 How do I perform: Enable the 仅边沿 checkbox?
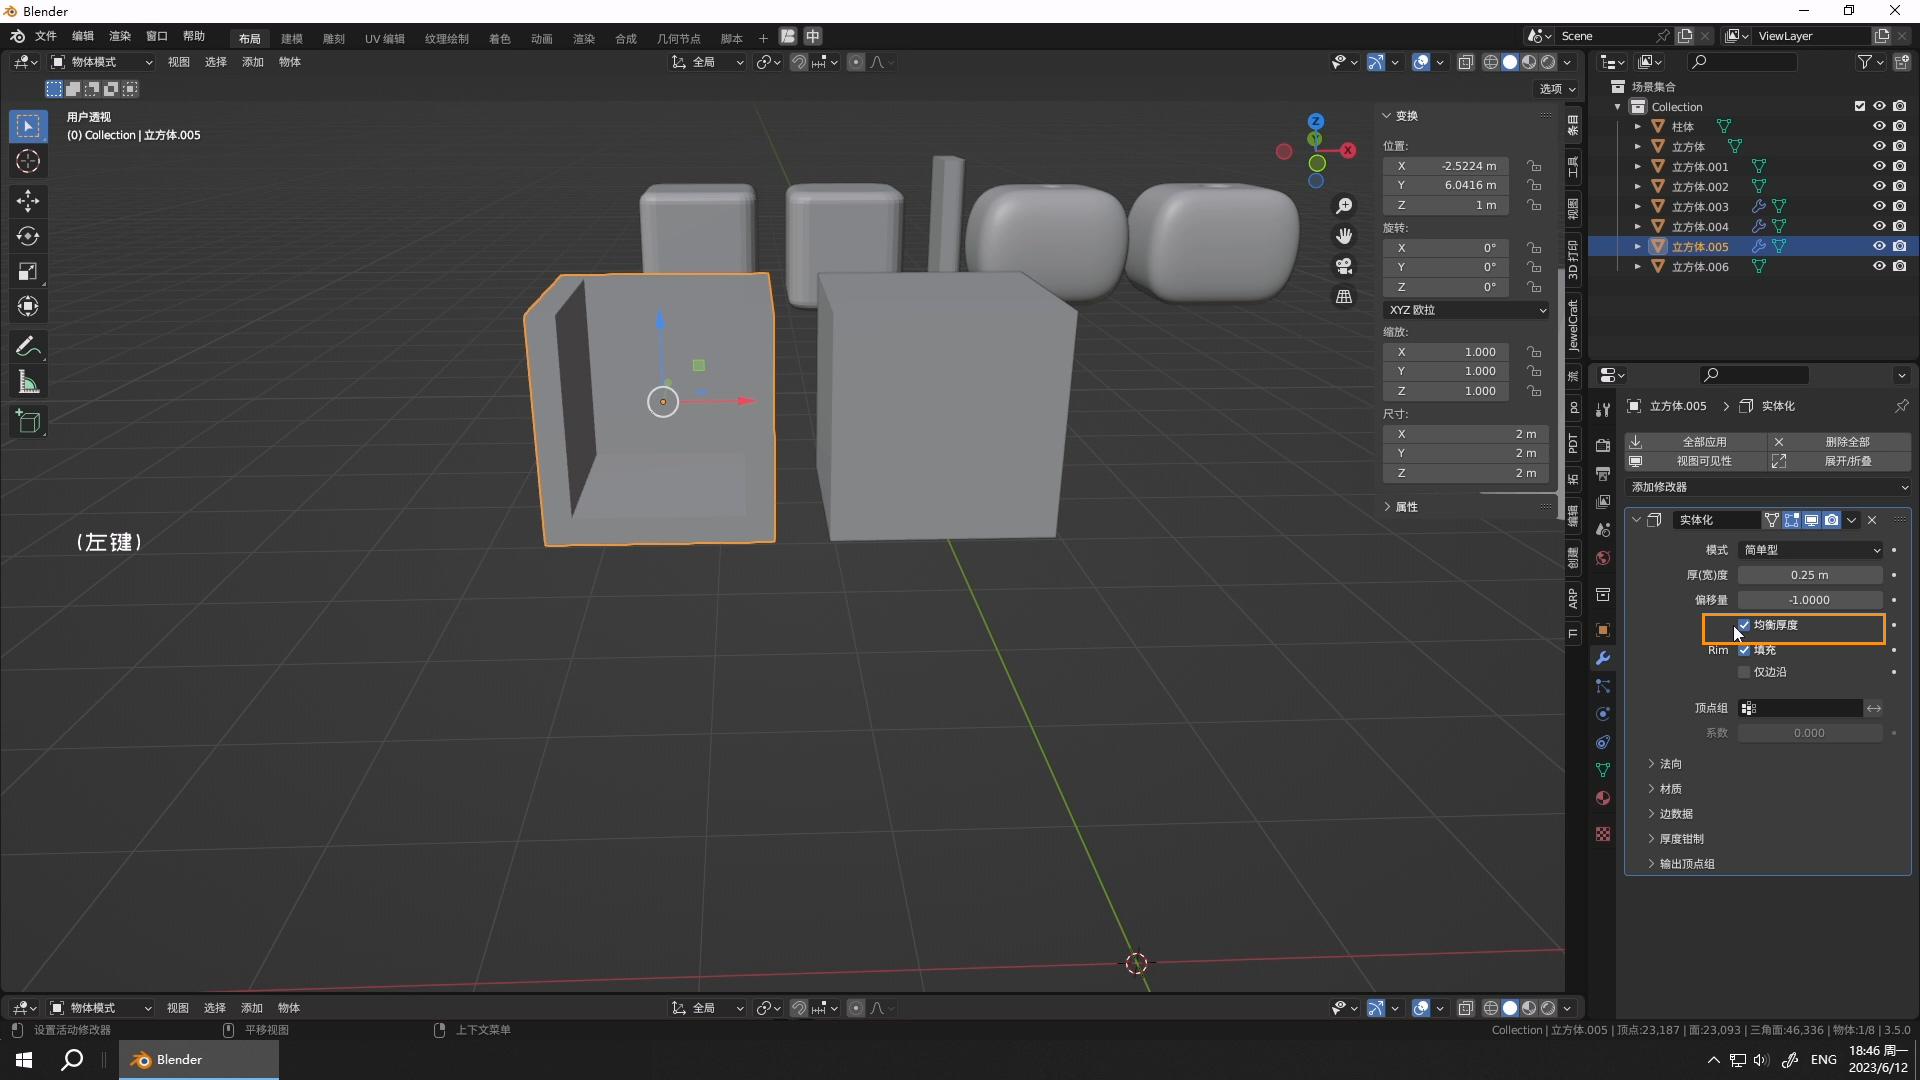point(1744,672)
